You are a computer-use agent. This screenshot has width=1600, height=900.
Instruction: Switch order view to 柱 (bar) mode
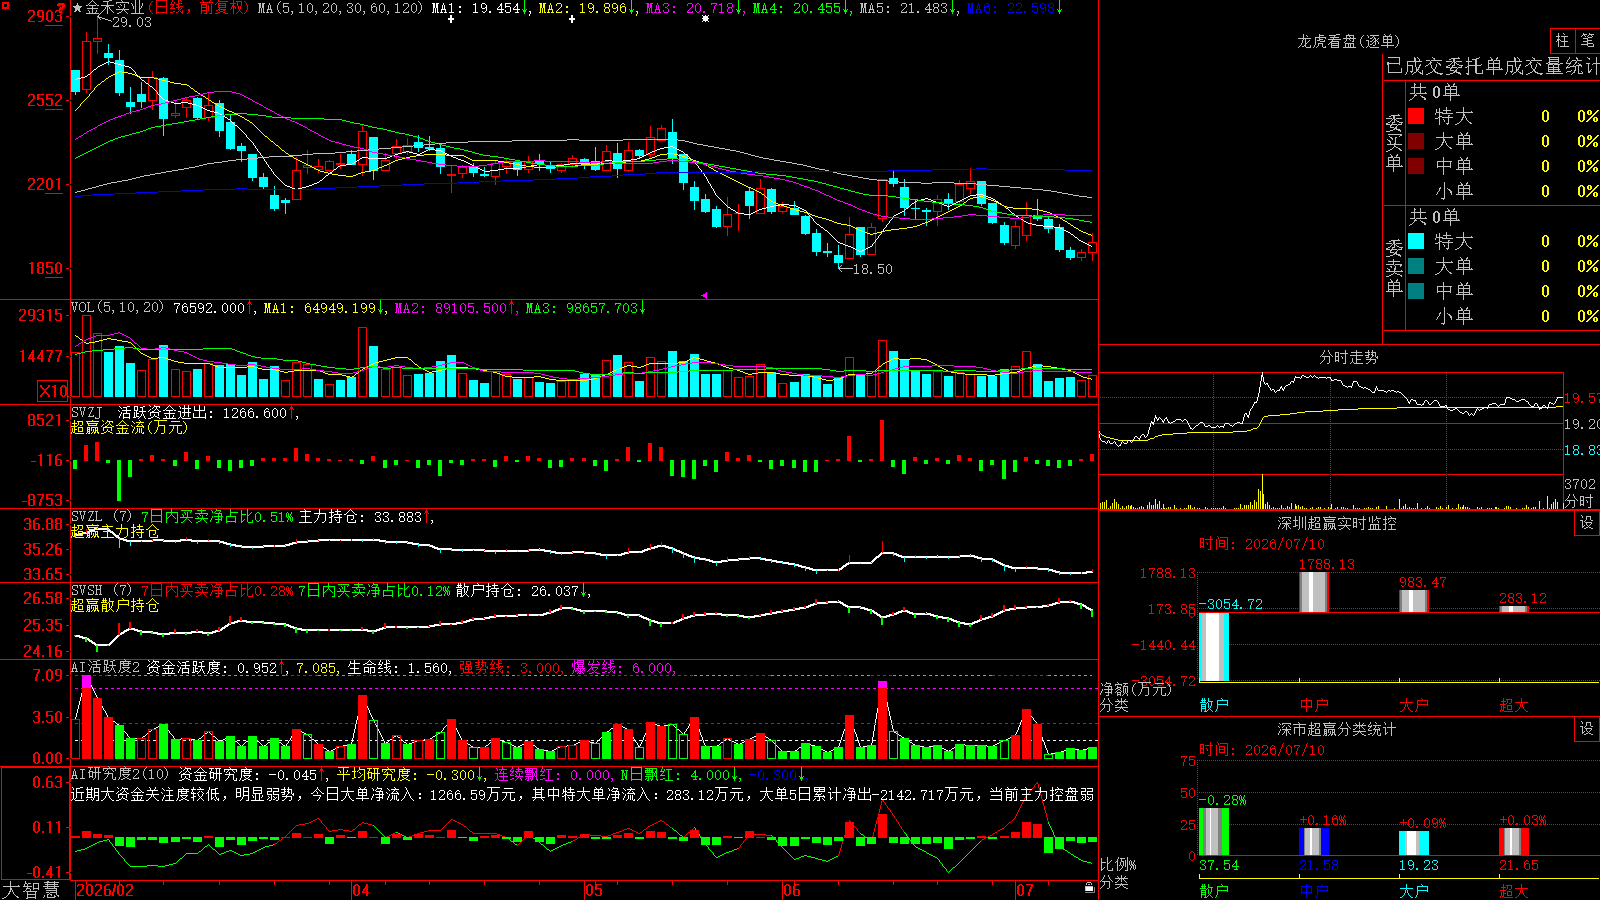point(1562,40)
